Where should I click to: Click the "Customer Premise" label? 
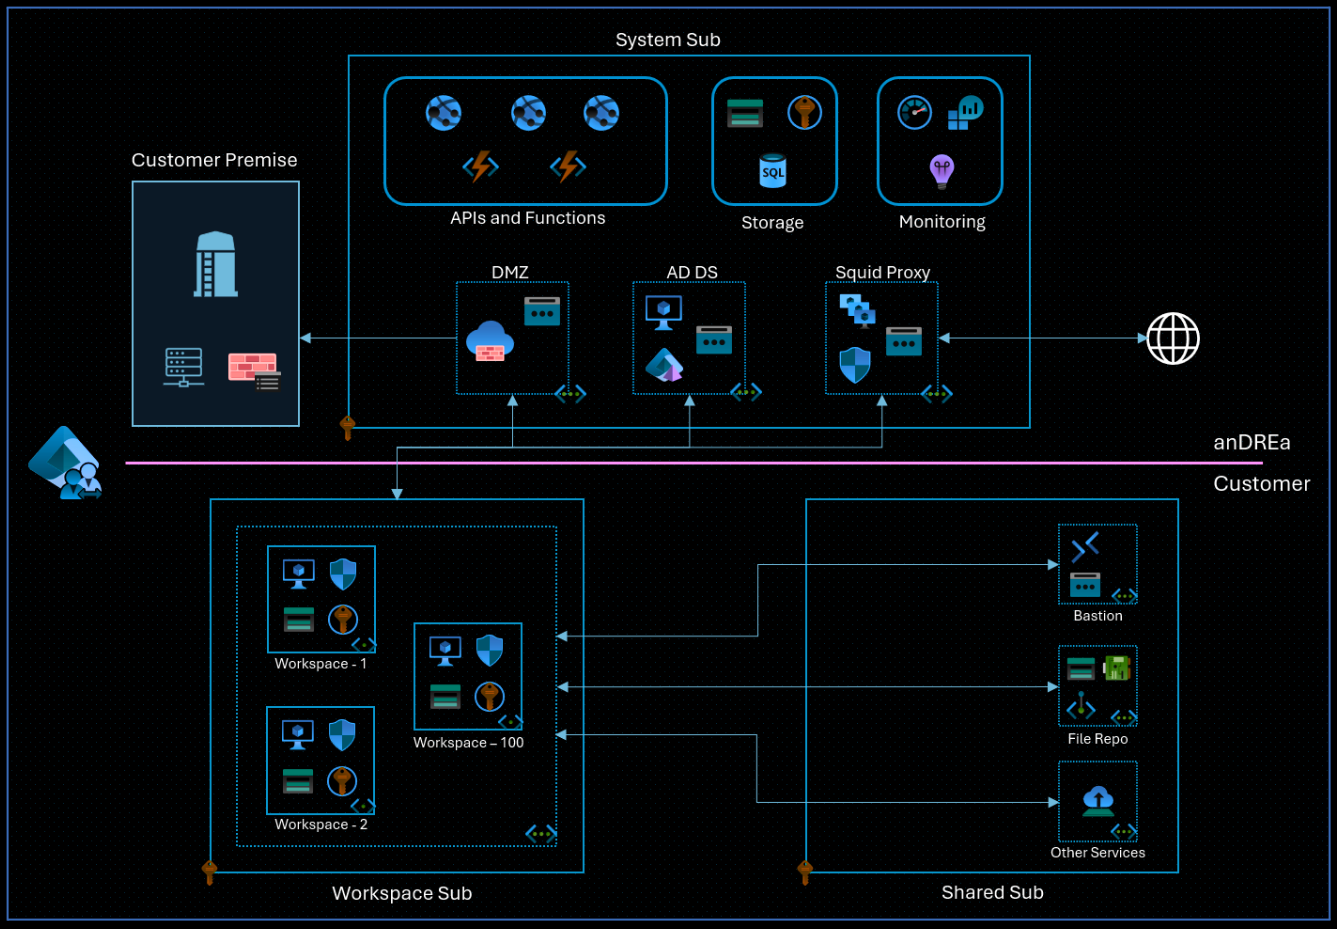pos(214,160)
